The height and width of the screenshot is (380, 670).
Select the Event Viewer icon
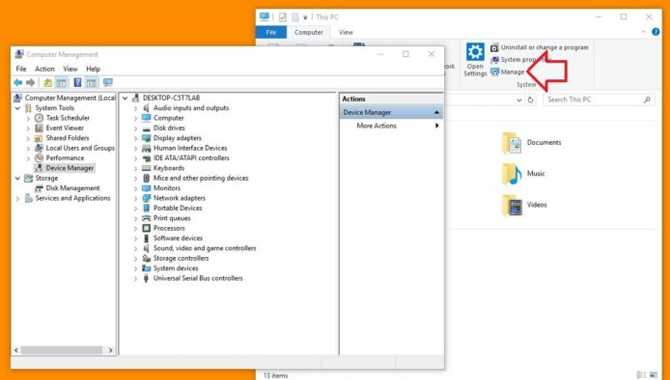[39, 128]
